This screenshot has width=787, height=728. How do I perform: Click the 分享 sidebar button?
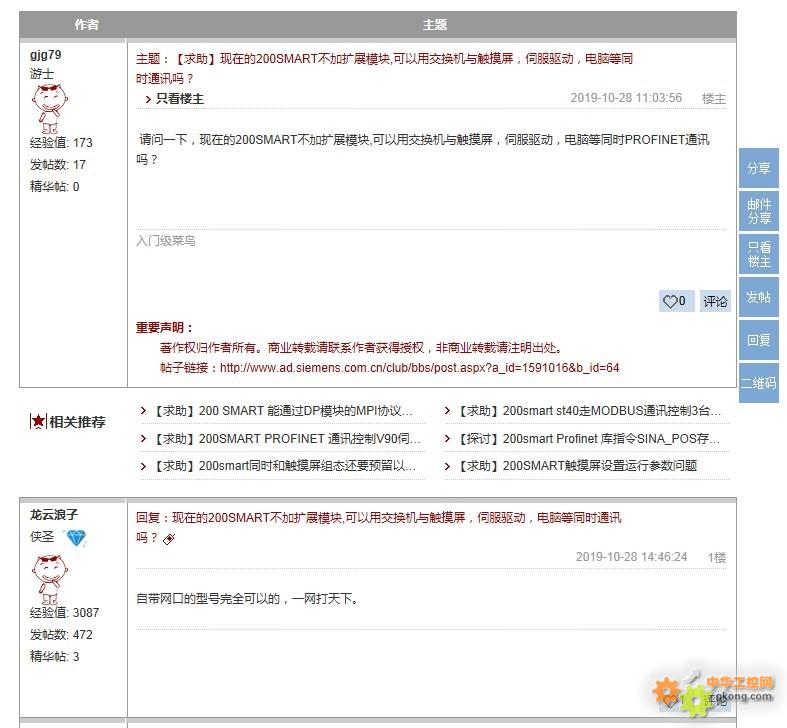(758, 168)
